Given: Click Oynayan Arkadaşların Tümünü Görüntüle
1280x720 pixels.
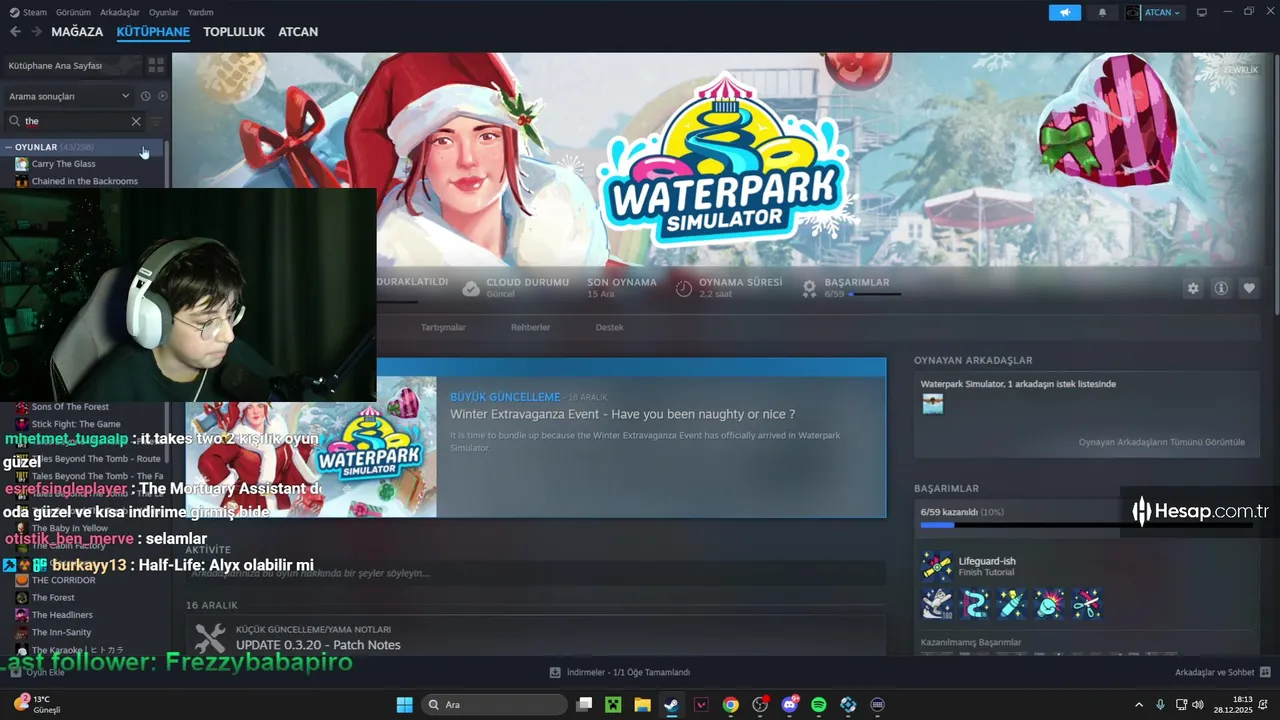Looking at the screenshot, I should pos(1161,442).
